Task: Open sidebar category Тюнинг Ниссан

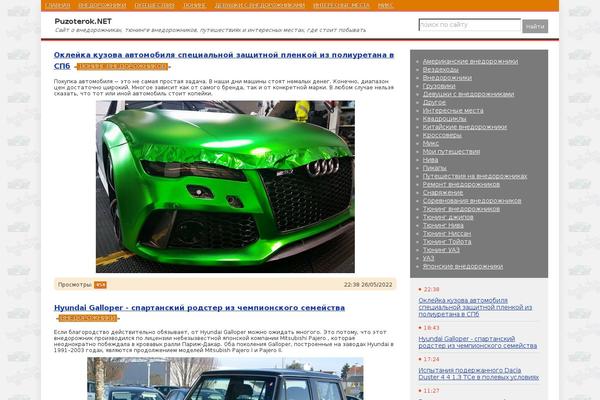Action: click(x=447, y=233)
